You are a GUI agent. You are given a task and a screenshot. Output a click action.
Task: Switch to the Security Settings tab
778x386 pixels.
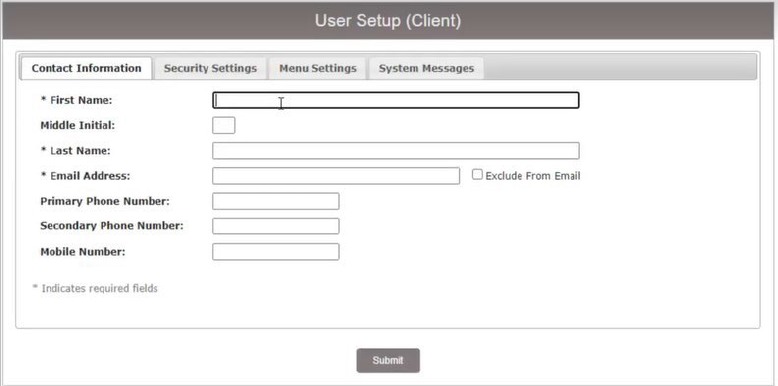(x=210, y=68)
